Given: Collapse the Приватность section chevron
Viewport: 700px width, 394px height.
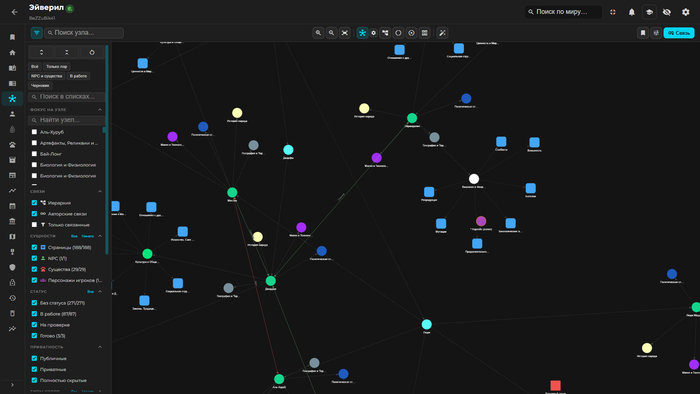Looking at the screenshot, I should click(100, 347).
